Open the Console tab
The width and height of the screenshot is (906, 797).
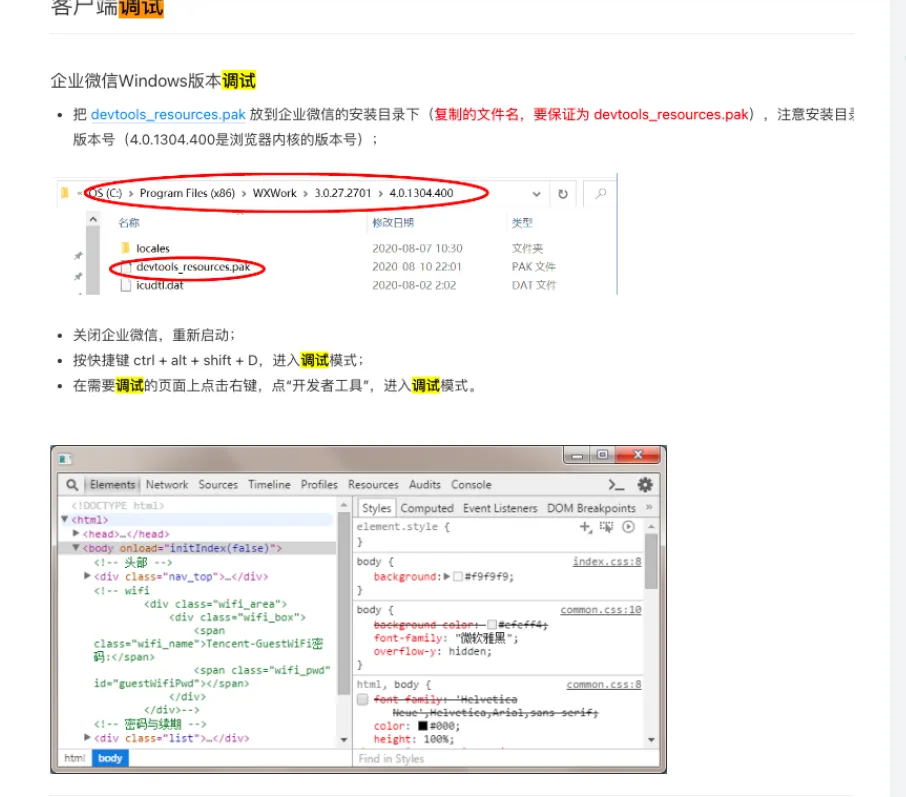coord(471,485)
